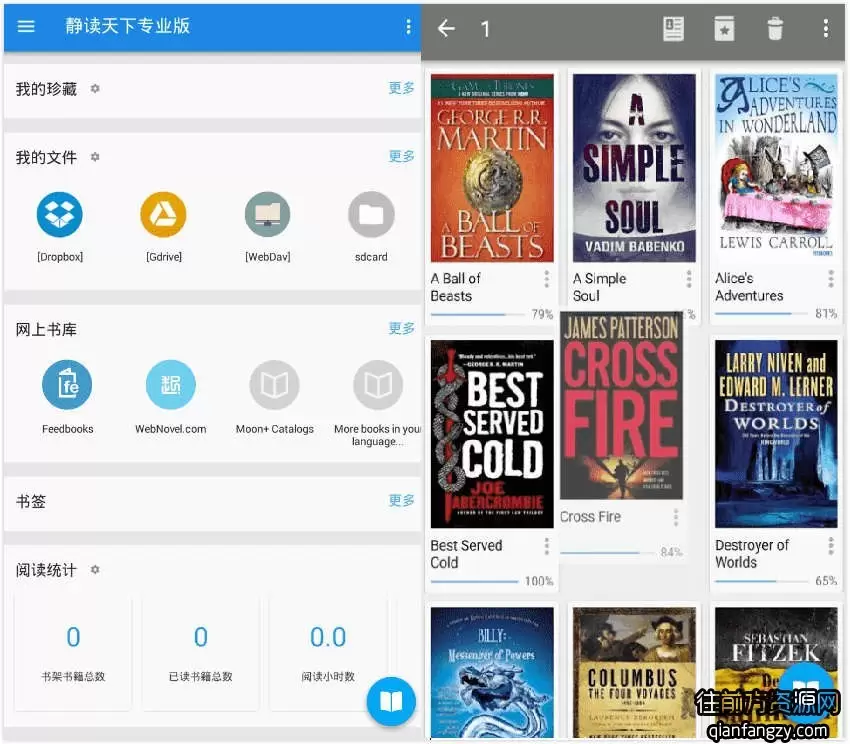This screenshot has height=744, width=850.
Task: Open overflow menu in blue header
Action: tap(408, 27)
